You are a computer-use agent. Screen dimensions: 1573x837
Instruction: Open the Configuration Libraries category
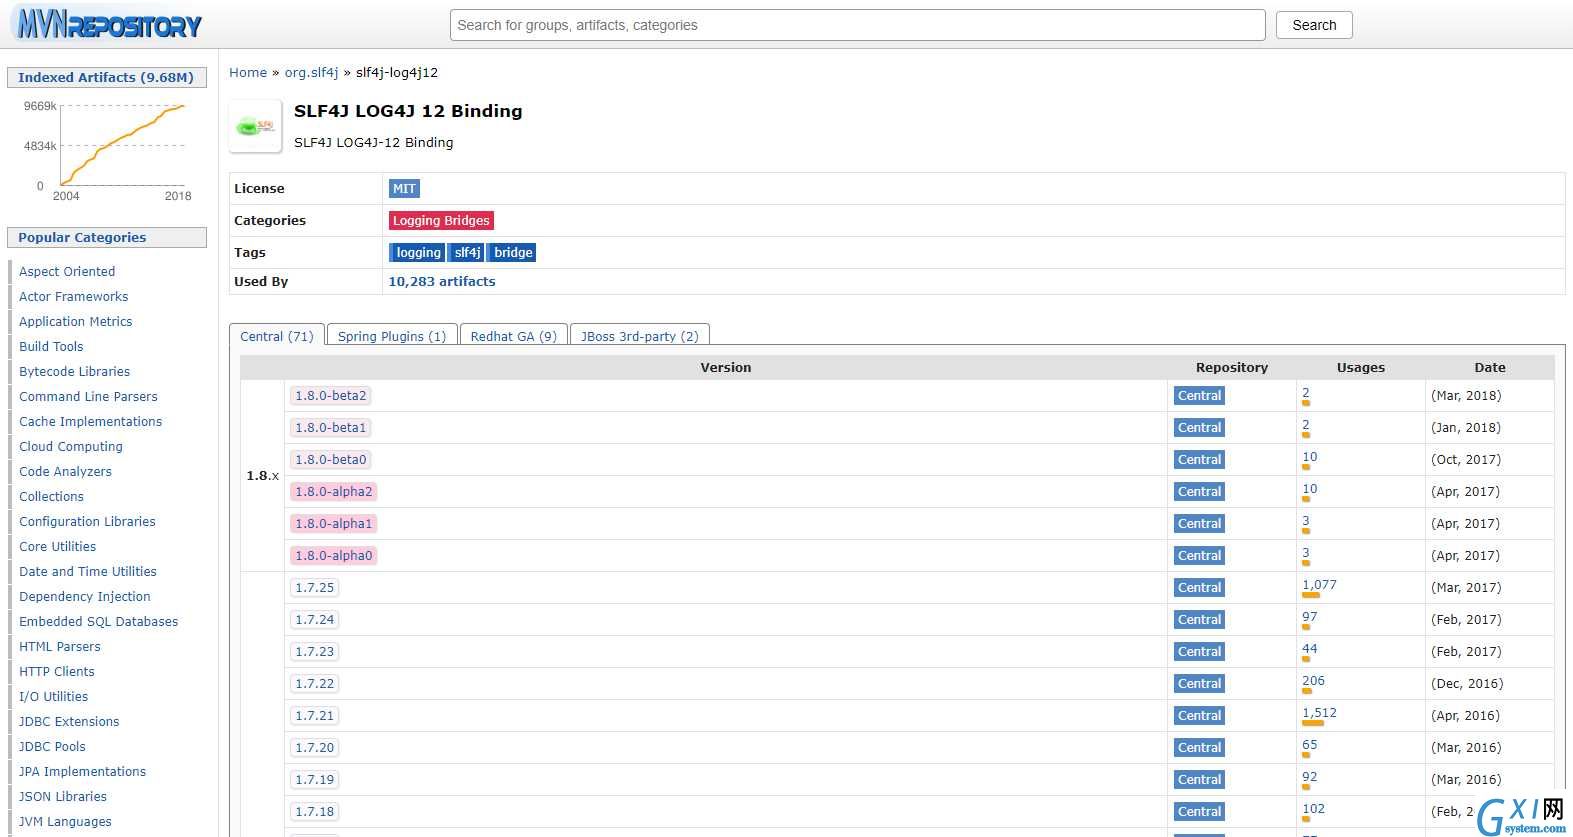click(x=87, y=522)
